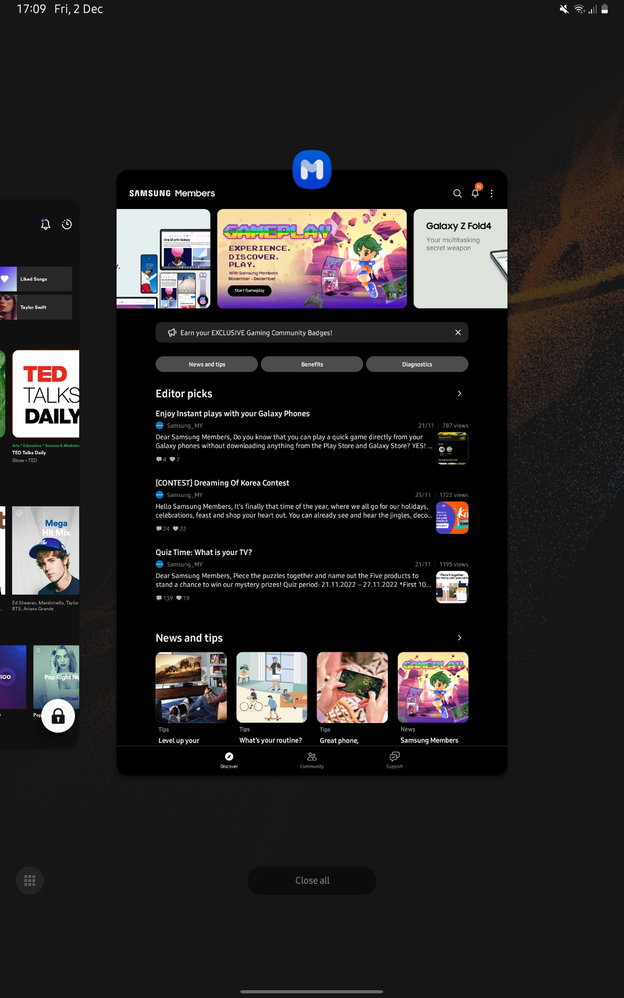The width and height of the screenshot is (624, 998).
Task: Expand the News and tips section arrow
Action: tap(459, 638)
